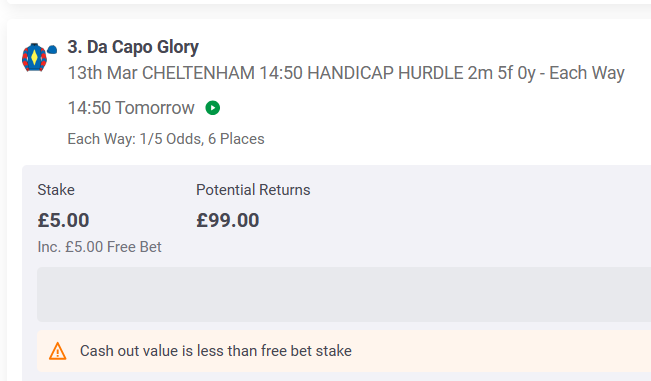The width and height of the screenshot is (651, 381).
Task: Click the greyed-out cash out button
Action: (x=344, y=294)
